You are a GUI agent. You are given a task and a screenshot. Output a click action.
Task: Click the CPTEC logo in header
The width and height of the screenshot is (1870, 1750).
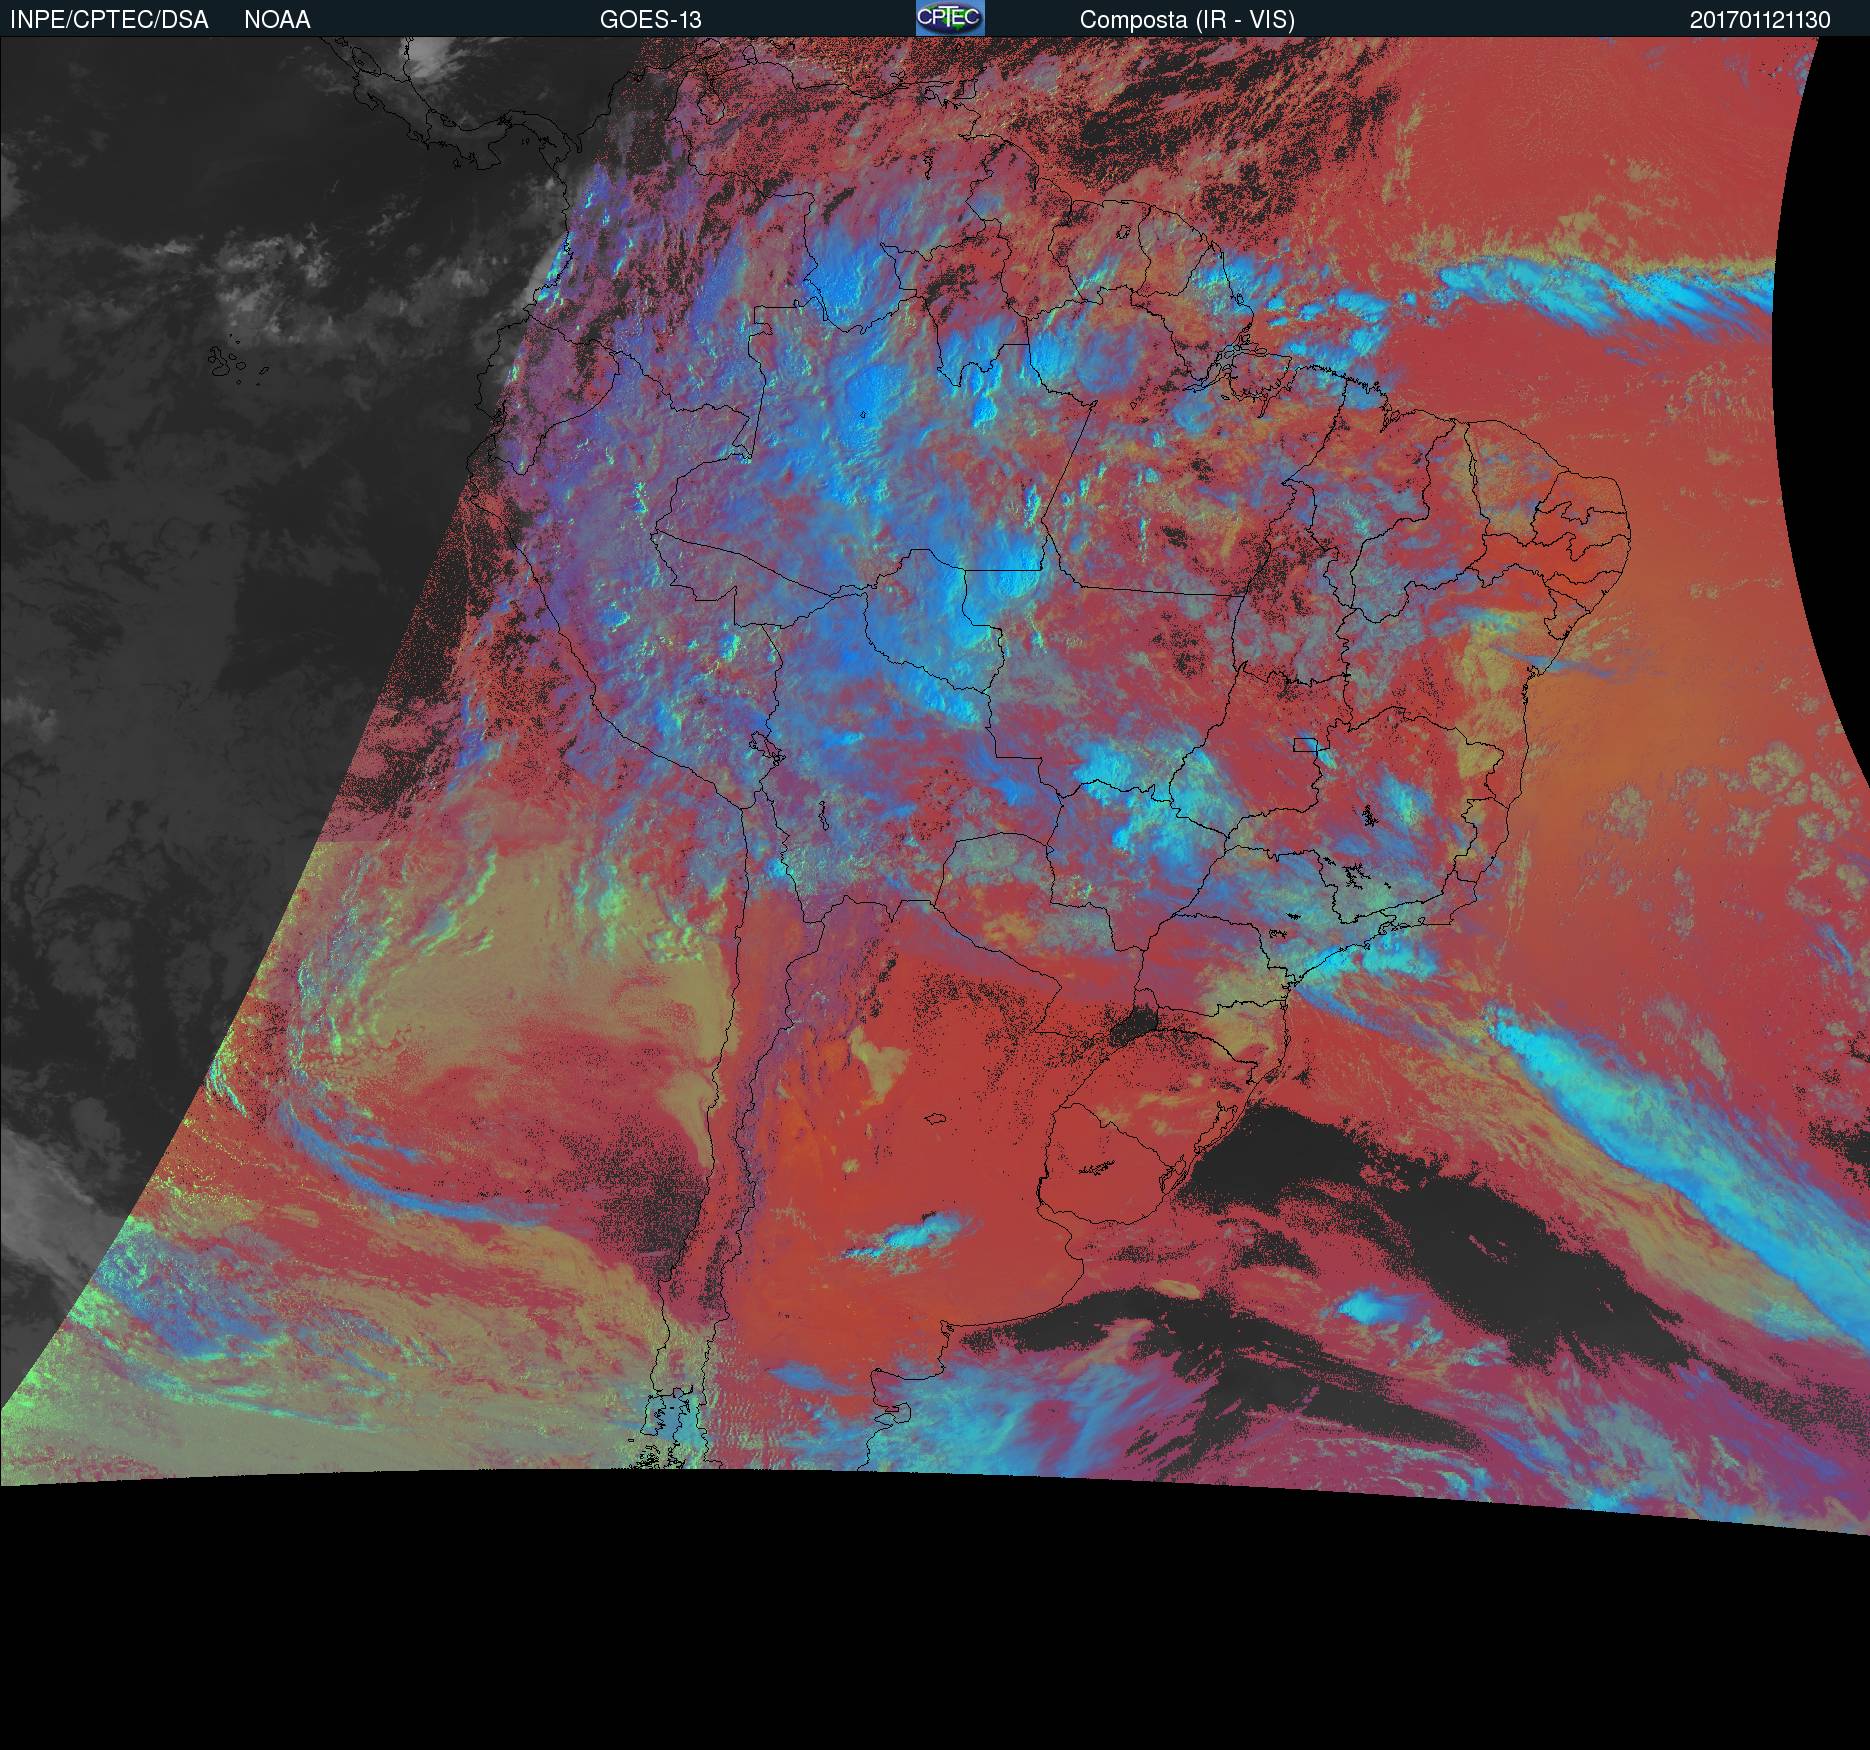(949, 18)
